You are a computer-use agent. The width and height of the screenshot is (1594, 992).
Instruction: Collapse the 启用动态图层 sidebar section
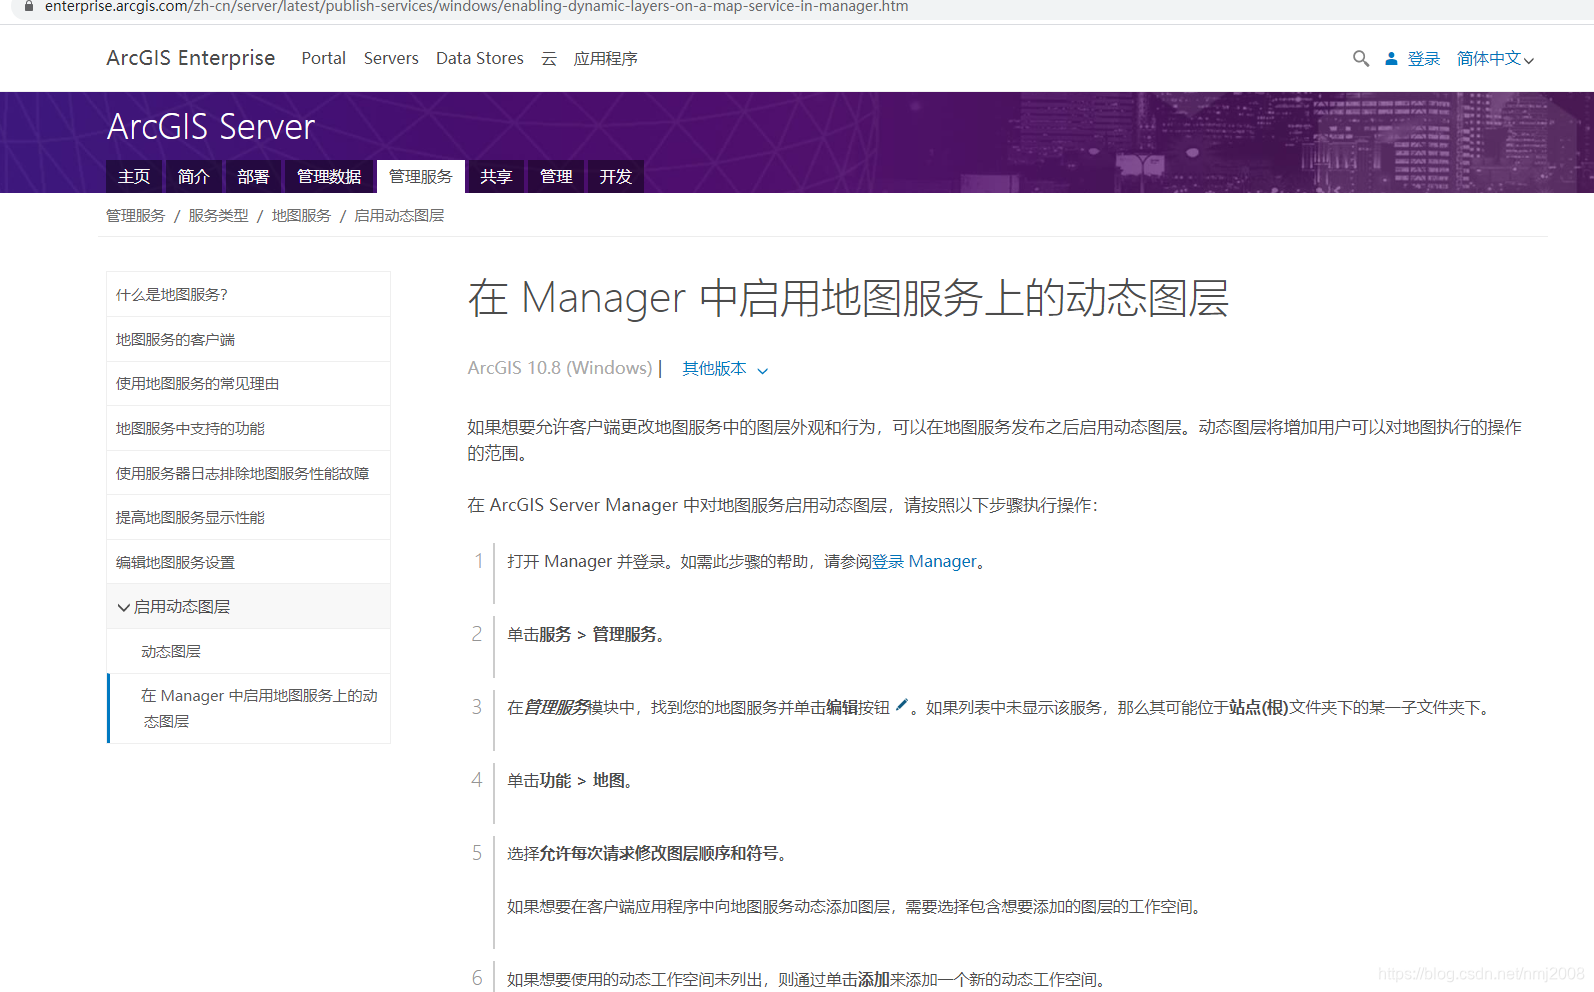coord(248,607)
